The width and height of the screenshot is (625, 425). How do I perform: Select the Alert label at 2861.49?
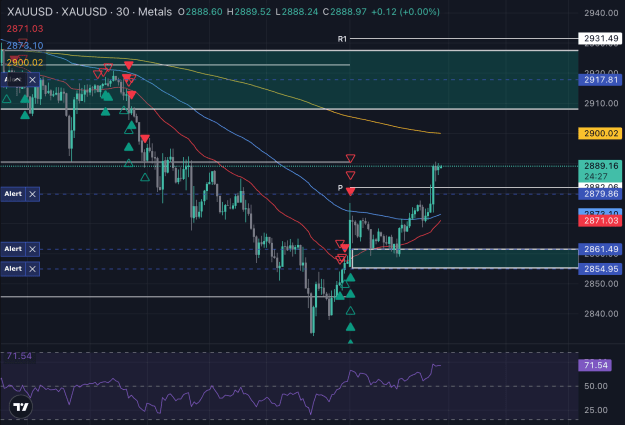[13, 249]
